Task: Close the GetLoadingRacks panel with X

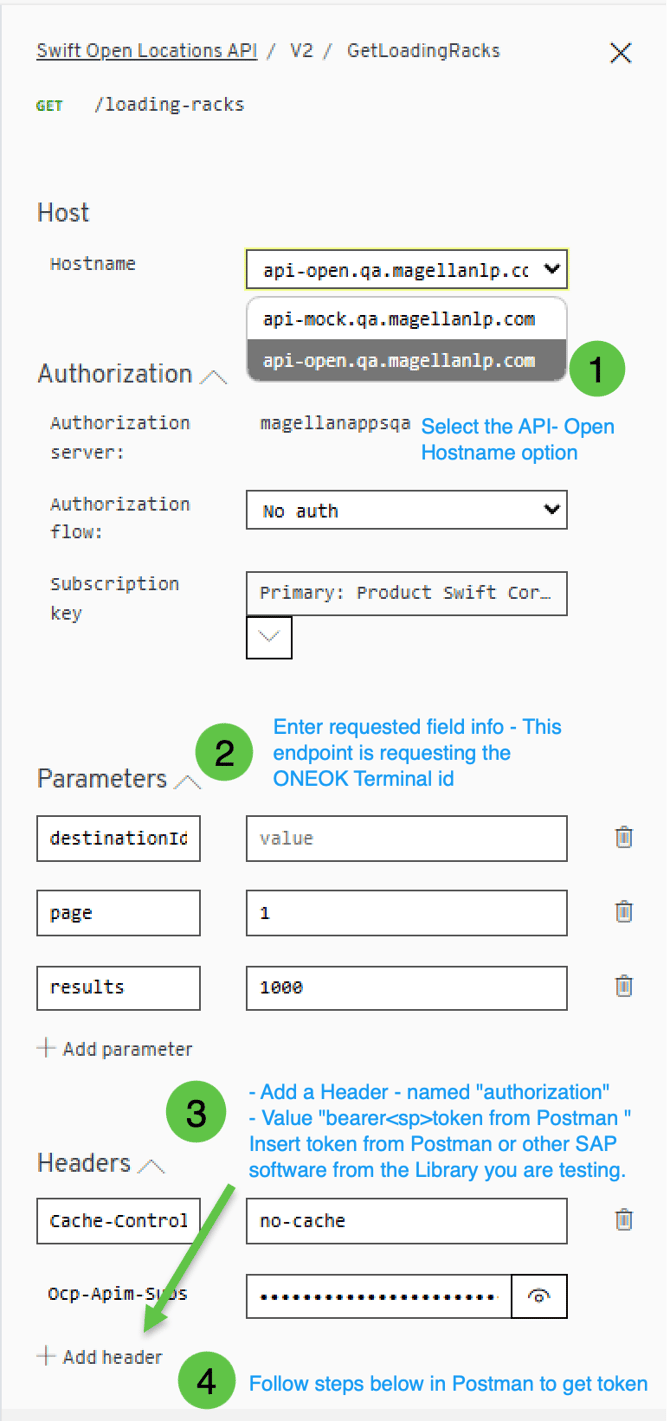Action: (x=621, y=53)
